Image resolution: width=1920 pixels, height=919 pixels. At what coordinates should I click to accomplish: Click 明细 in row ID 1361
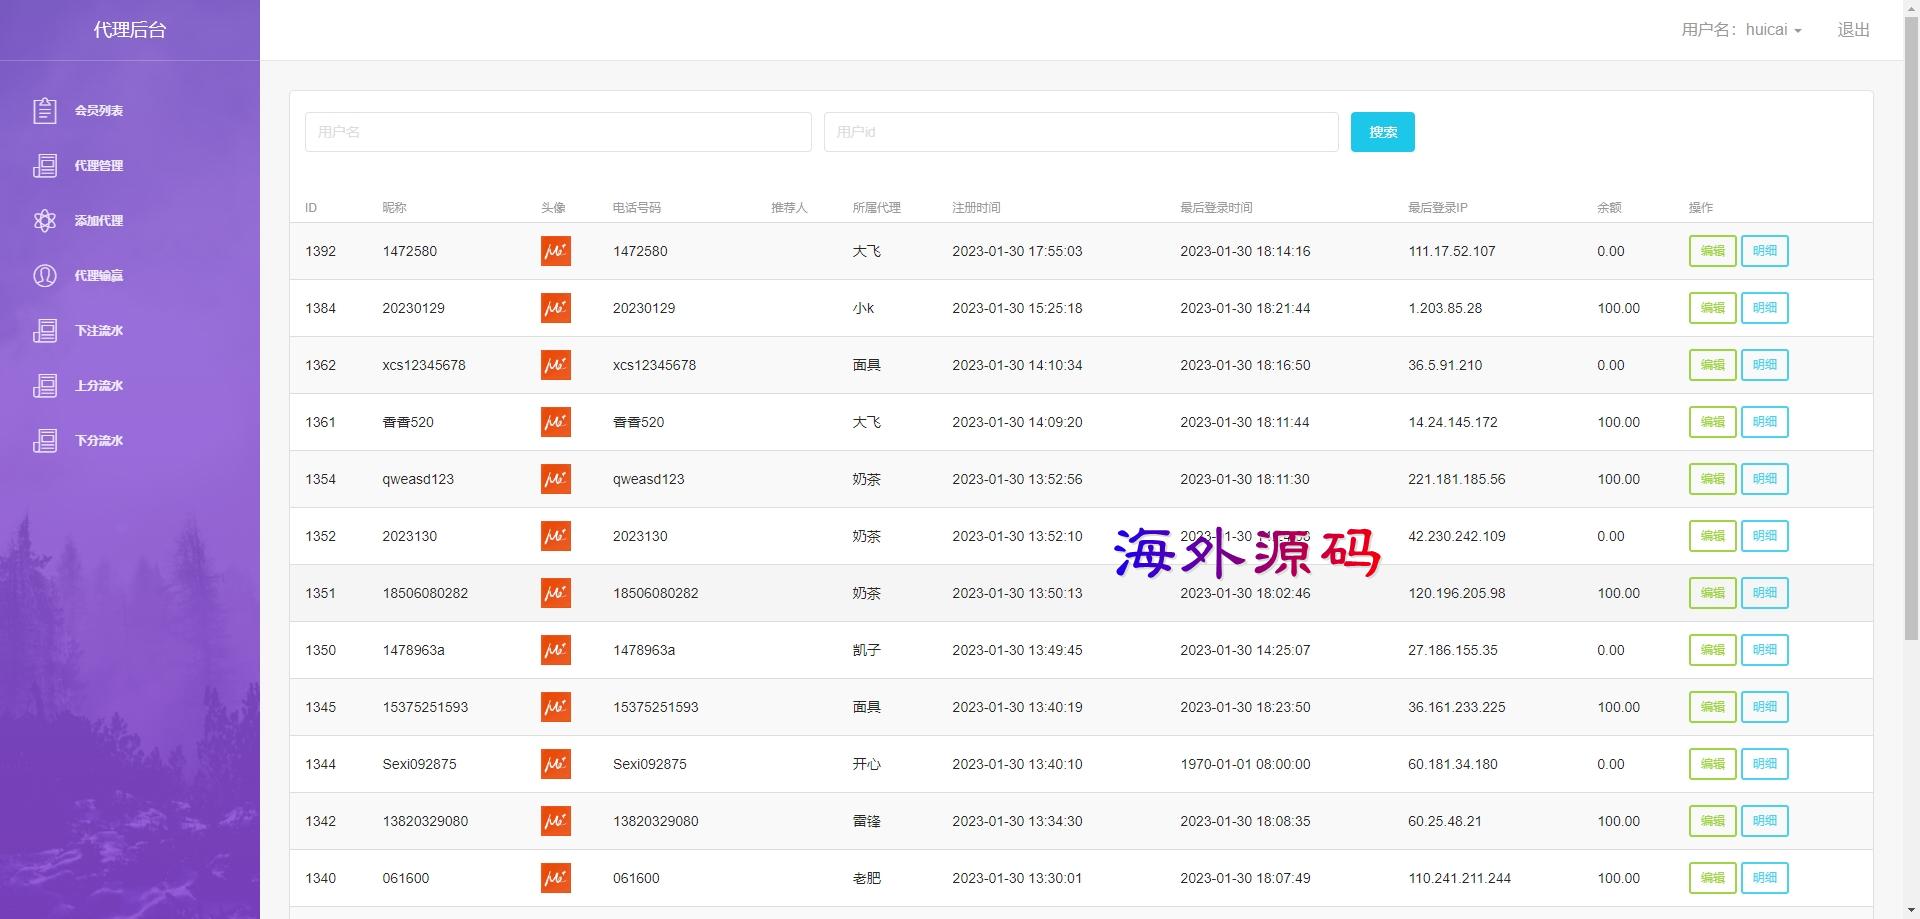click(x=1765, y=422)
